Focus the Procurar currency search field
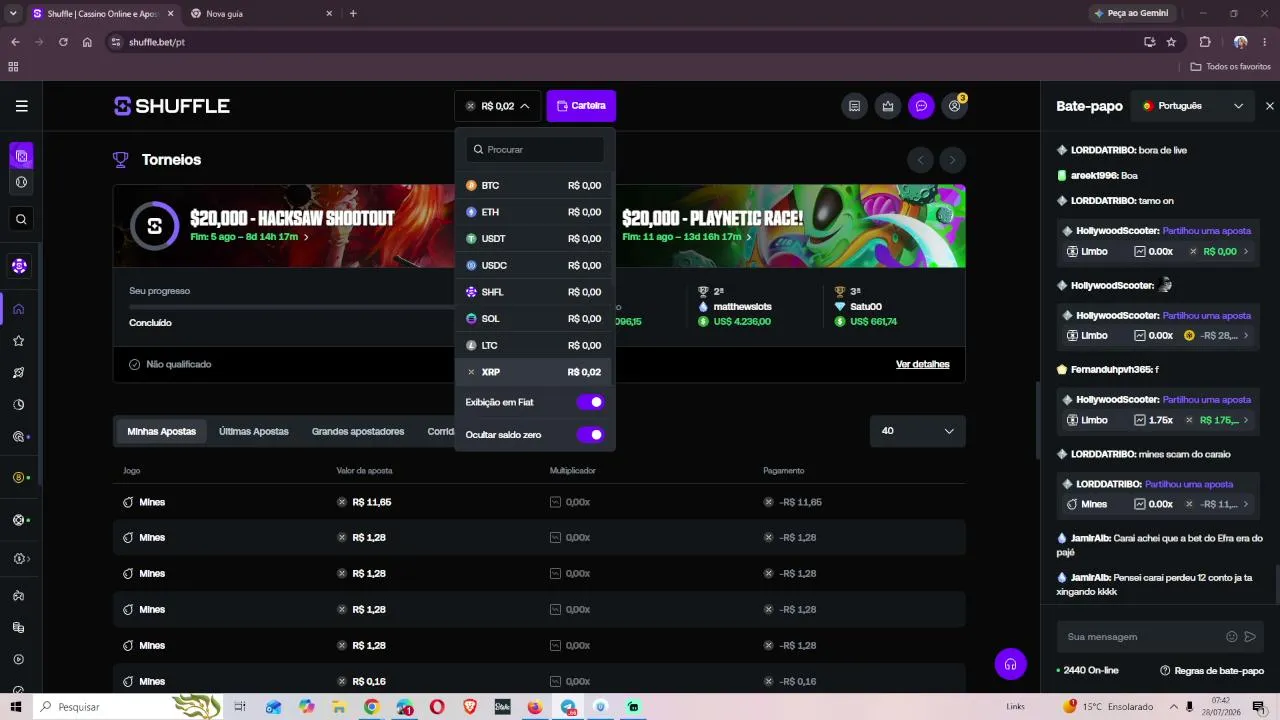 (535, 150)
